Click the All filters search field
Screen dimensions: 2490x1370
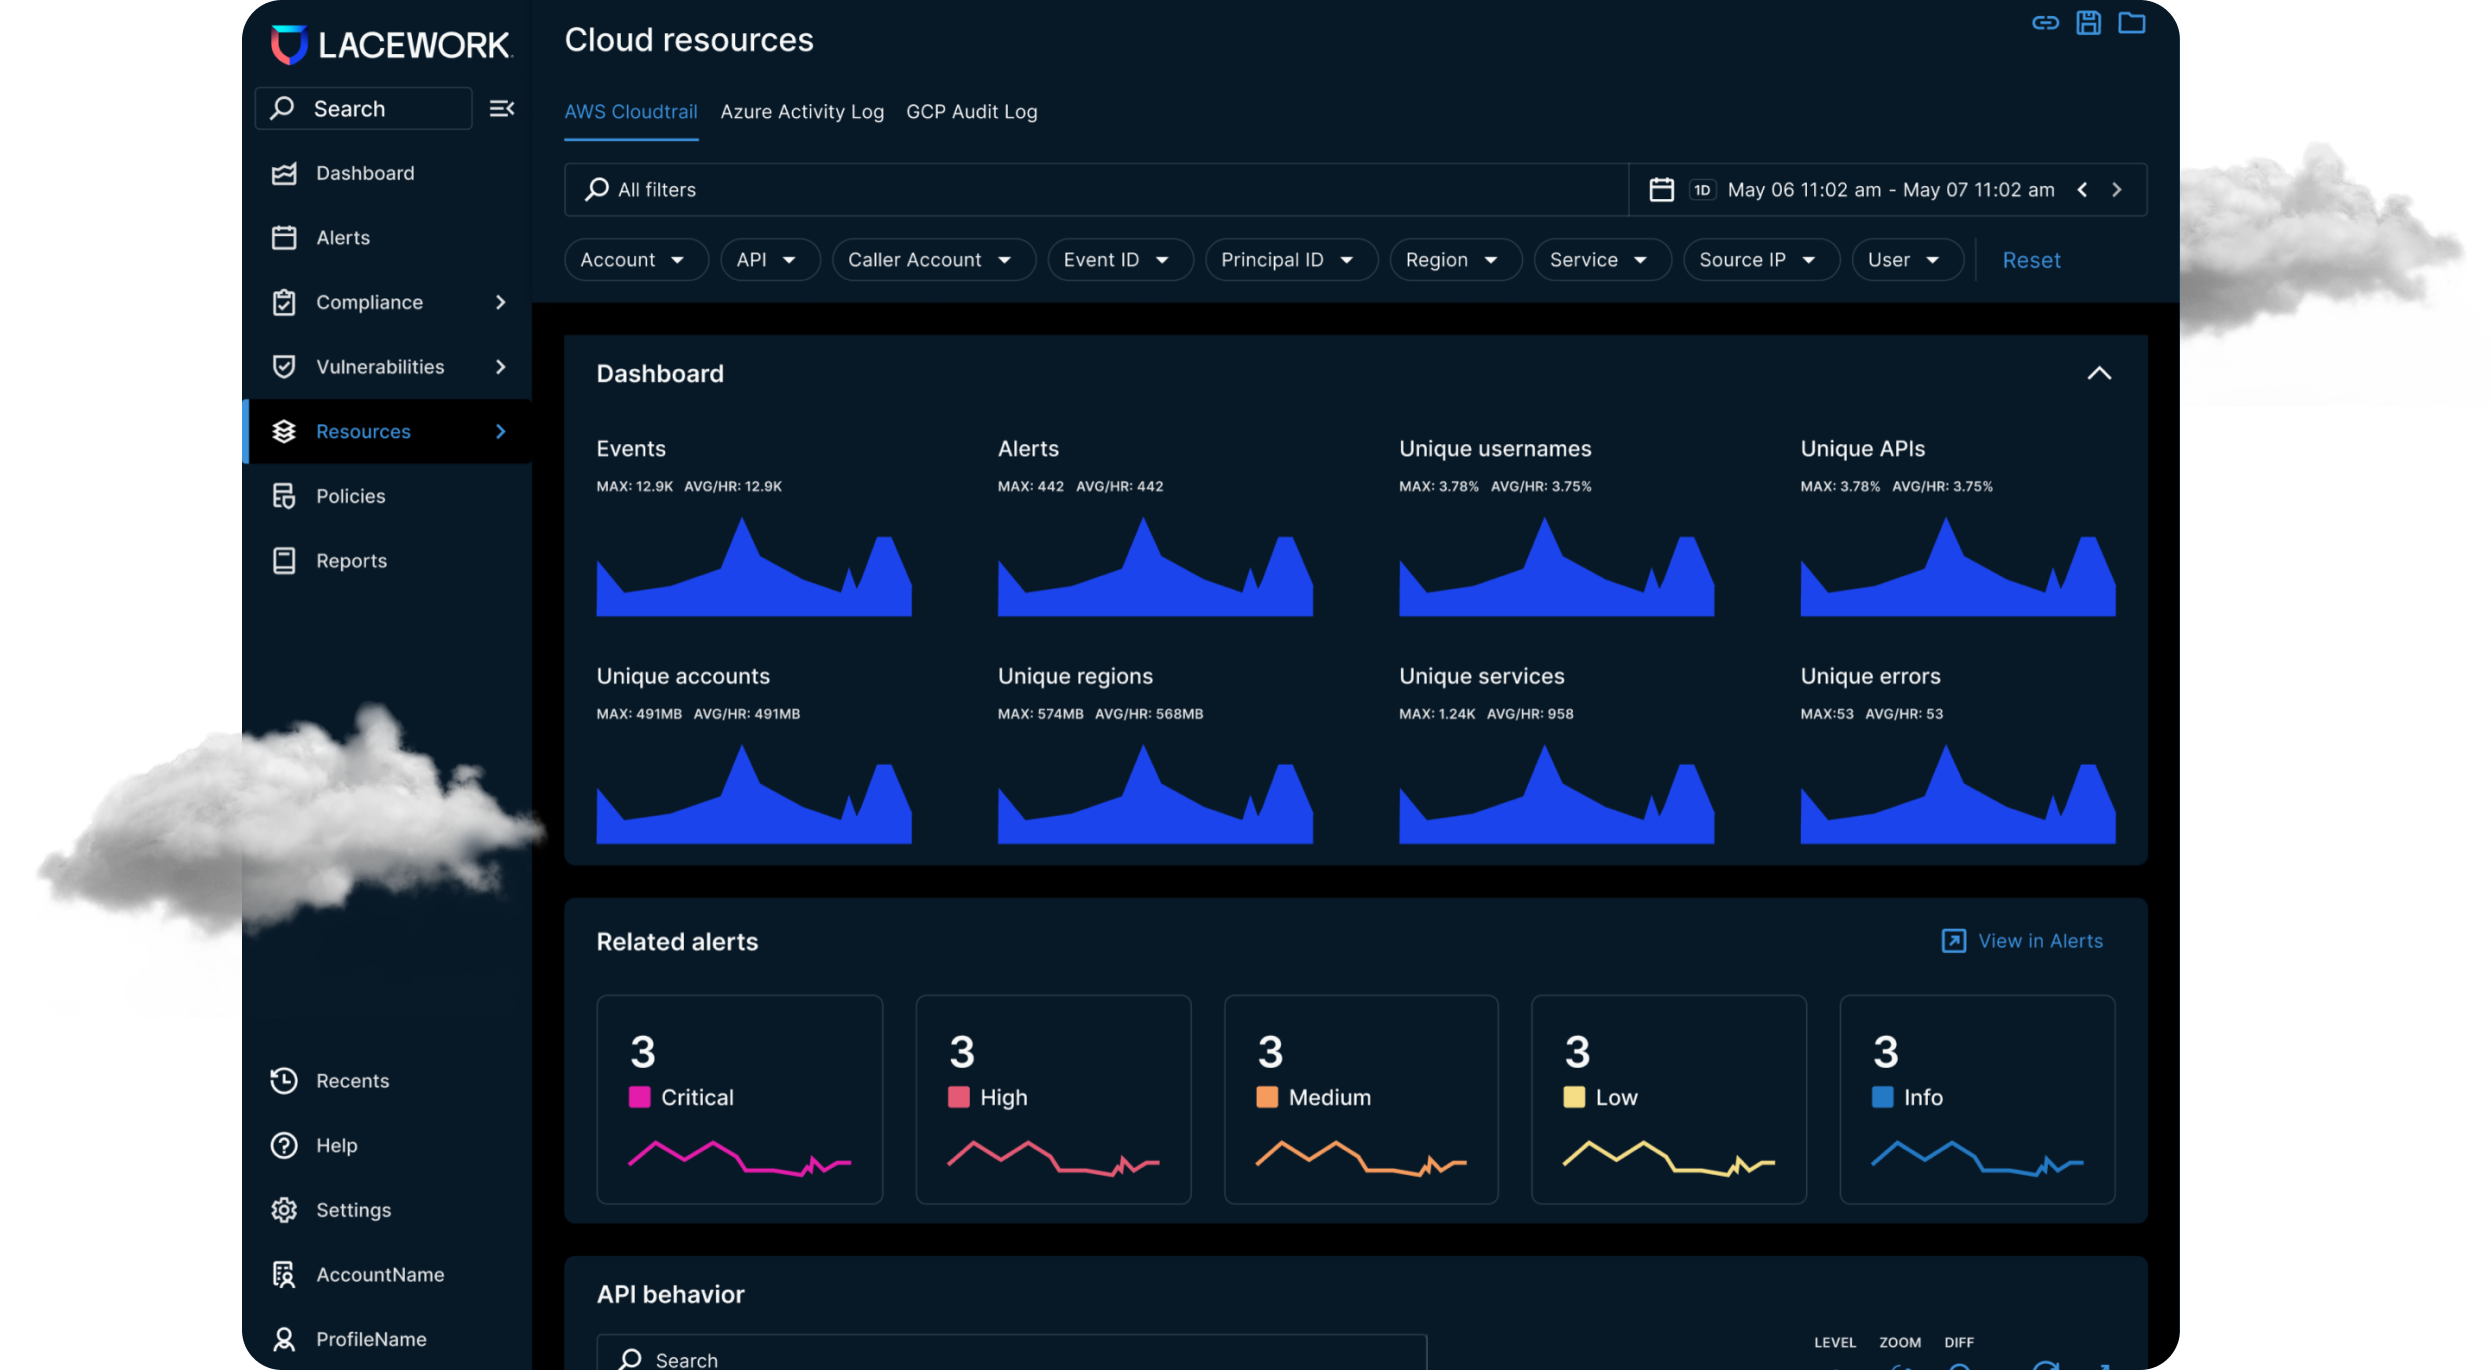1095,190
